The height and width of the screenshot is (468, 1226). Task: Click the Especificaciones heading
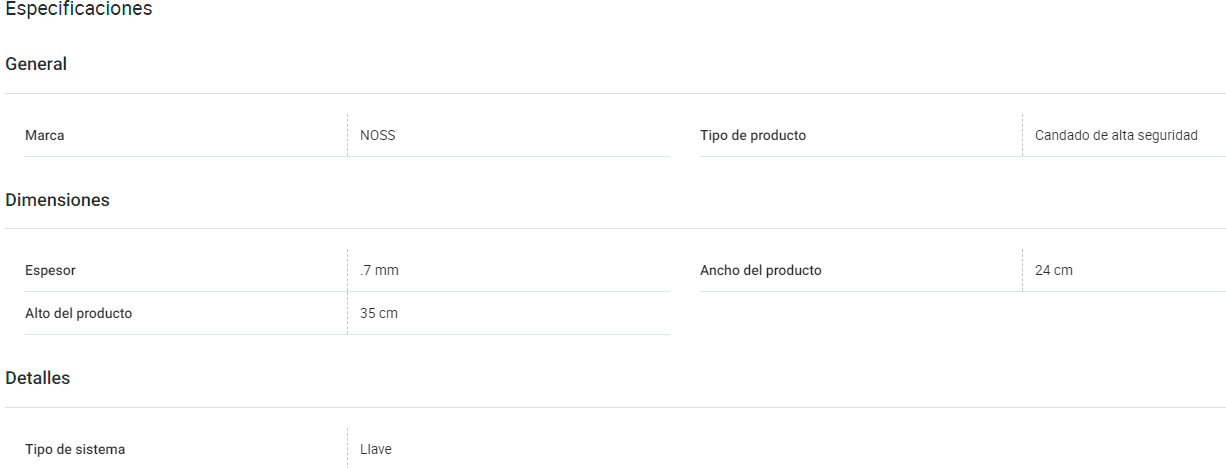[79, 10]
